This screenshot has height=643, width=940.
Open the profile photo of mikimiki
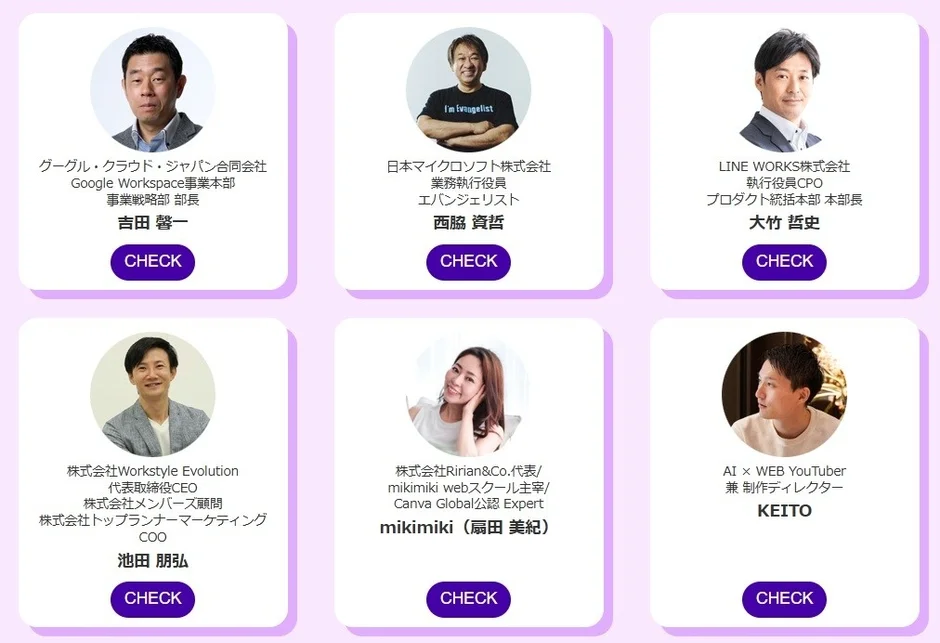click(468, 394)
